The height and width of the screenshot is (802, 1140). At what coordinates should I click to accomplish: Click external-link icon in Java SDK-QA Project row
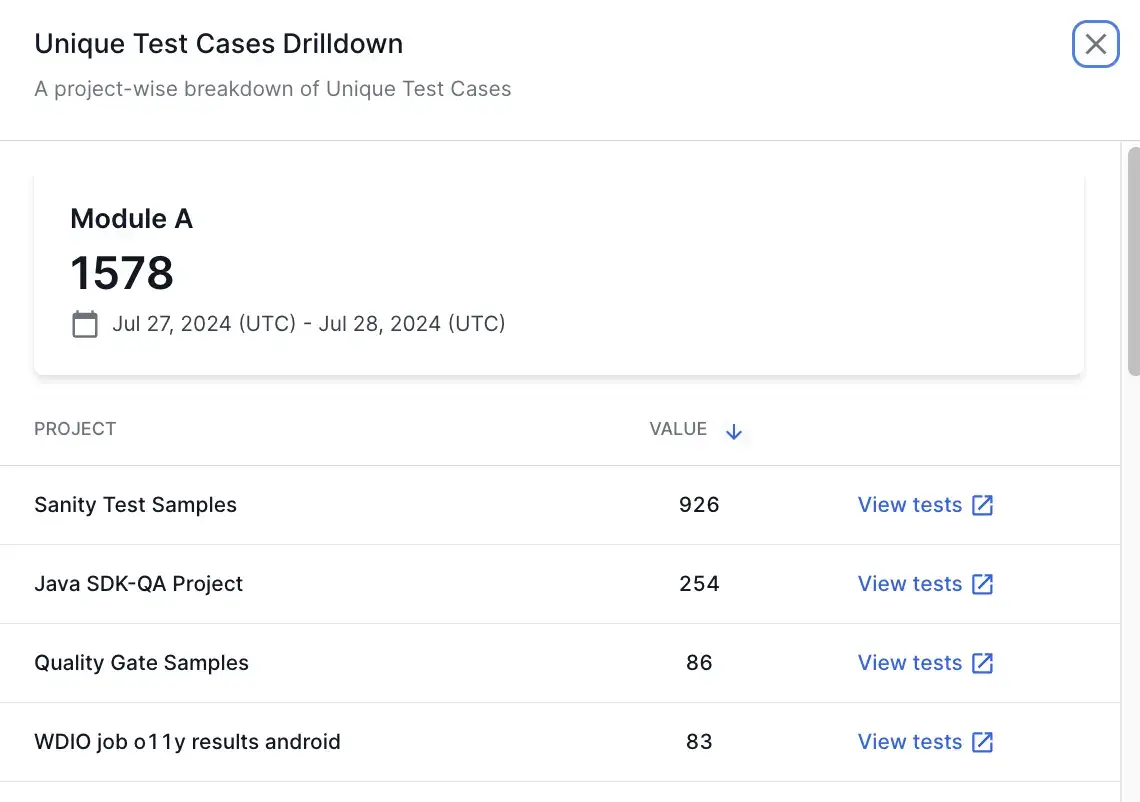[983, 584]
